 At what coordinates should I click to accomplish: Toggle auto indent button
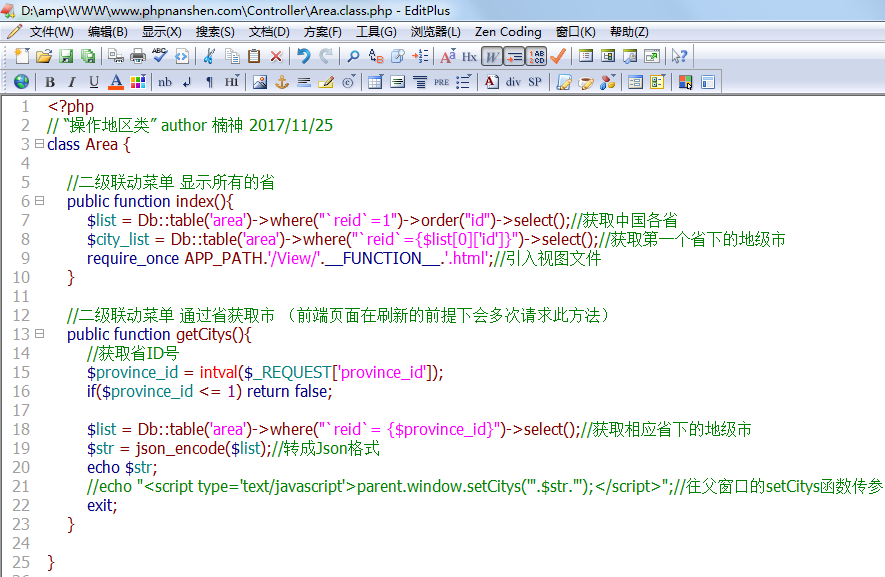coord(514,56)
